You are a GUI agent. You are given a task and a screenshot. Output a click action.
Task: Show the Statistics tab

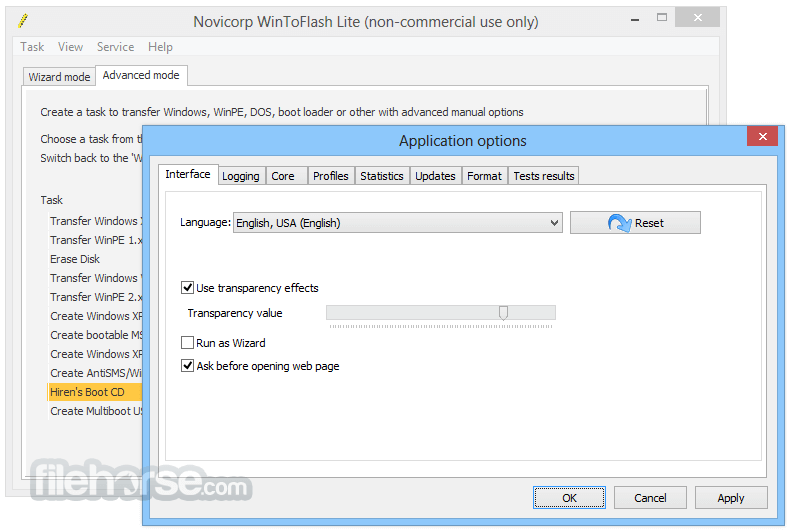382,176
